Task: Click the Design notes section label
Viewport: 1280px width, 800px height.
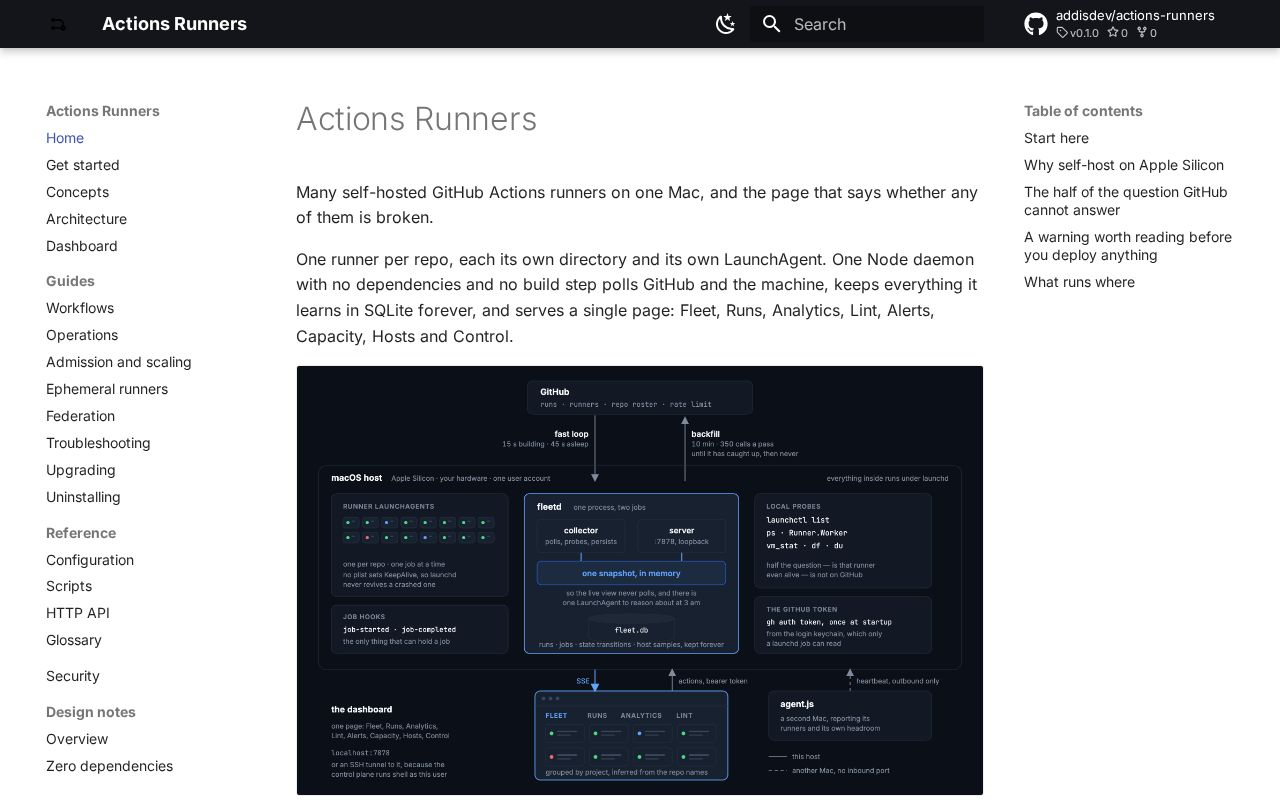Action: 91,712
